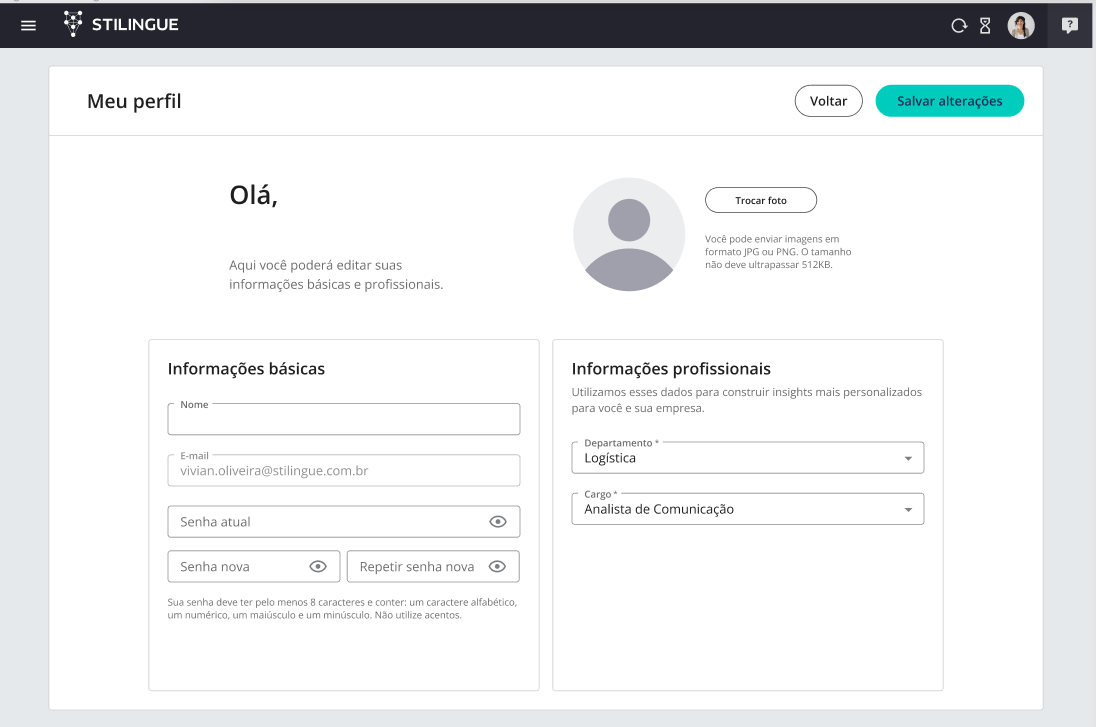Click the profile photo placeholder
Screen dimensions: 1096x727
click(628, 235)
